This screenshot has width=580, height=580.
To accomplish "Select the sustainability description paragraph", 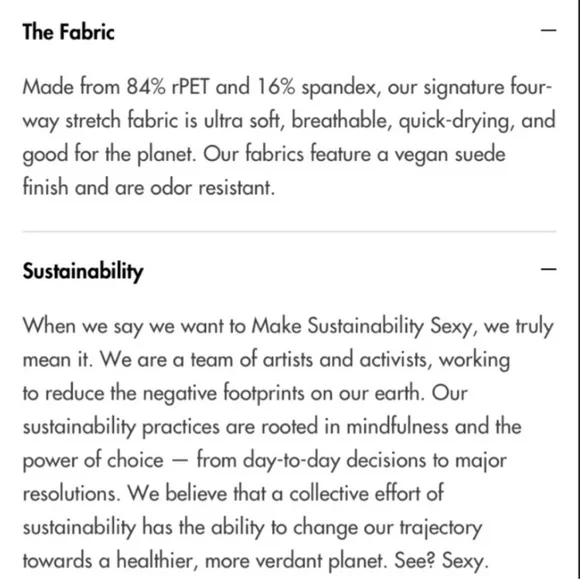I will pyautogui.click(x=288, y=443).
